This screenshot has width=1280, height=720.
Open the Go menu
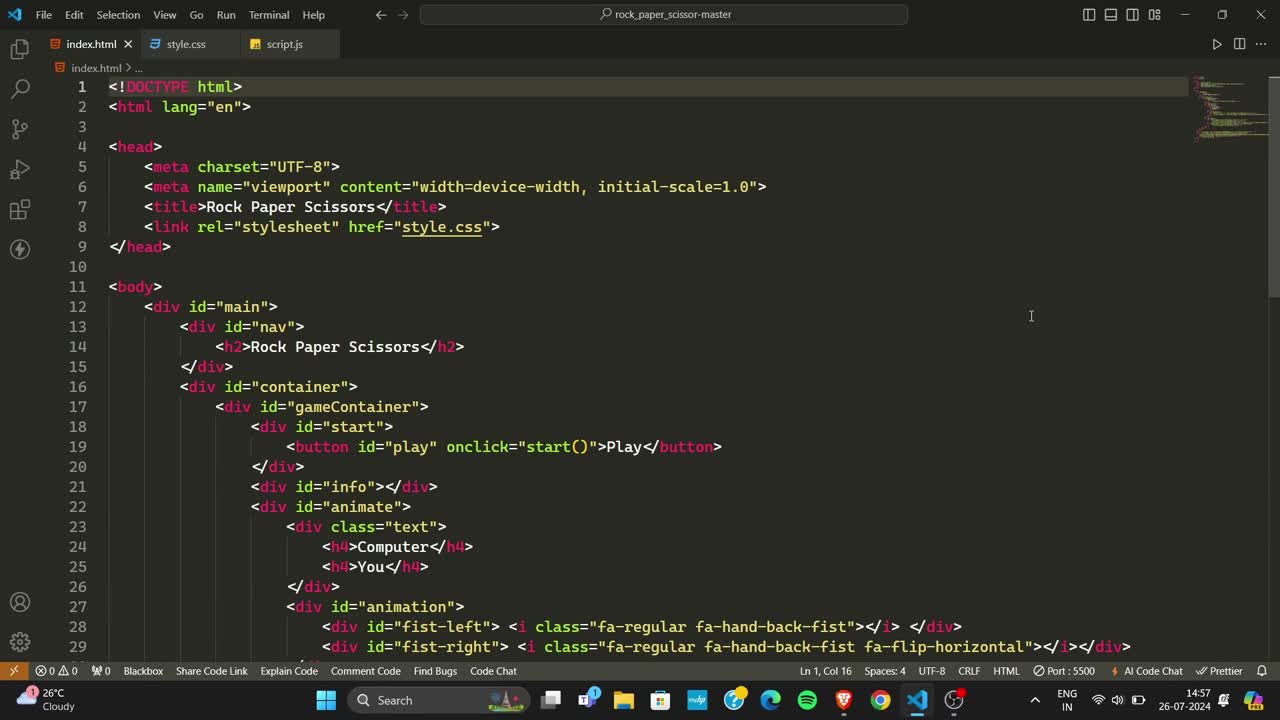click(x=196, y=15)
